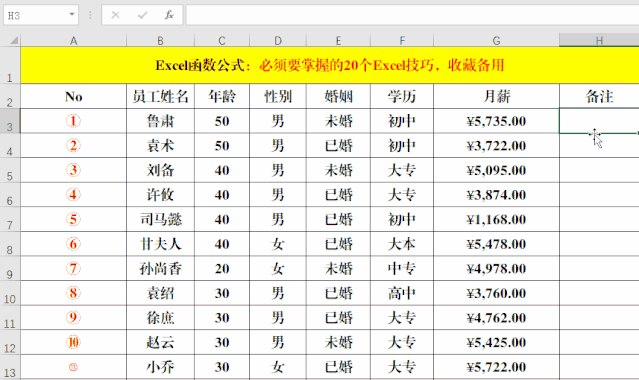
Task: Click the 备注 header cell
Action: point(599,96)
